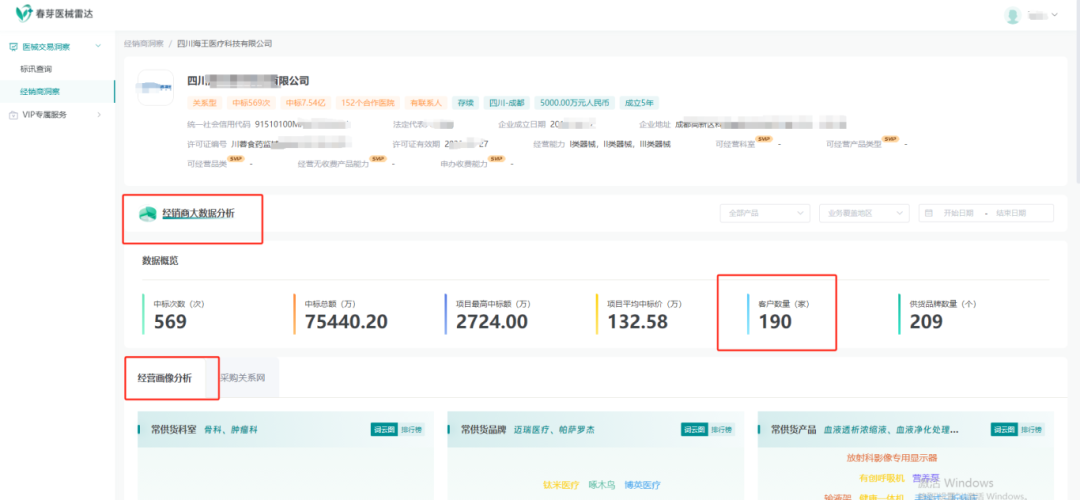Open the 业务覆盖地区 dropdown
The width and height of the screenshot is (1080, 500).
pyautogui.click(x=864, y=213)
